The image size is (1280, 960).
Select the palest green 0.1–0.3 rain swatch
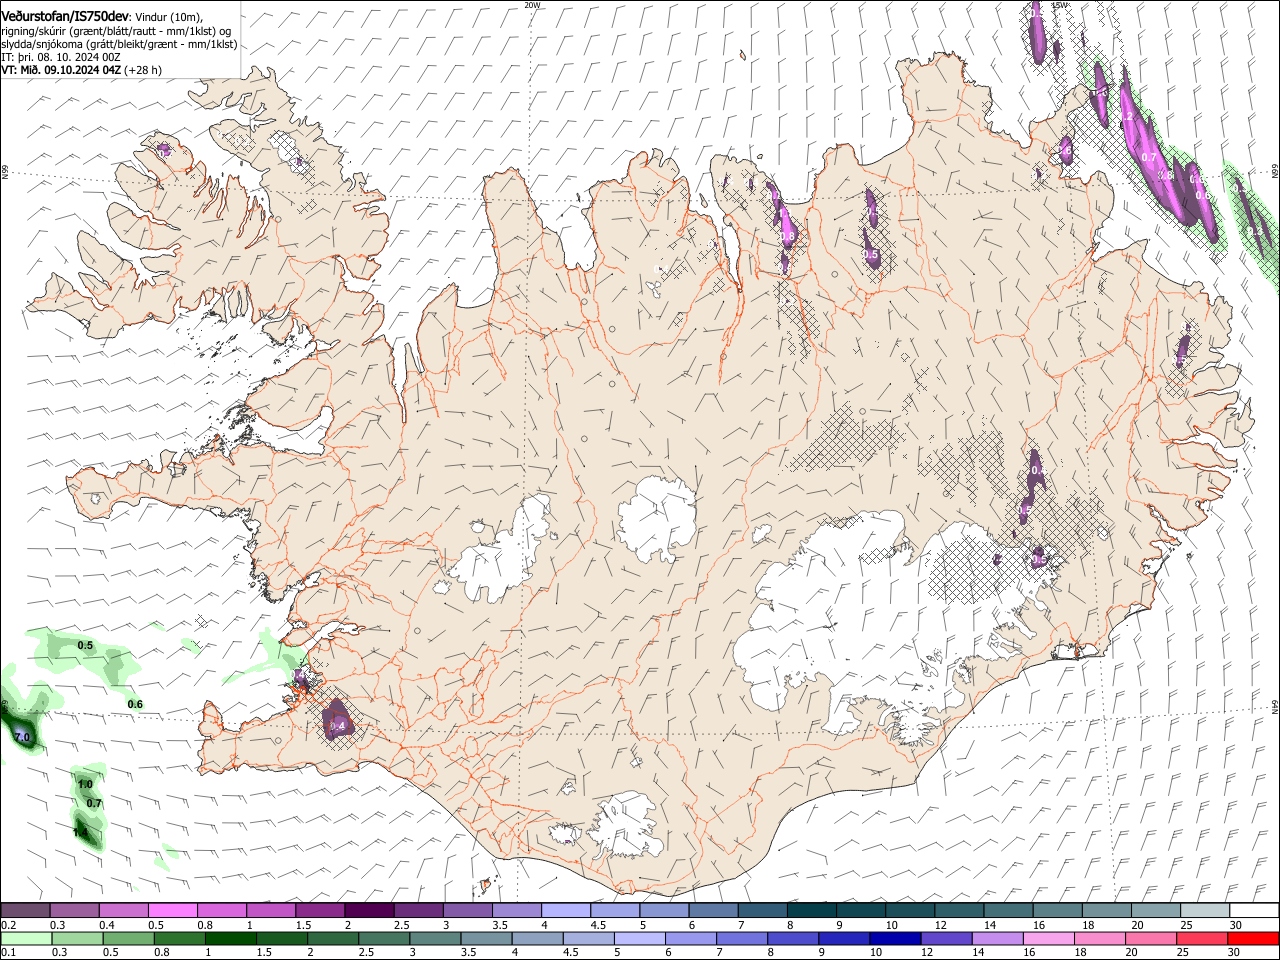click(x=25, y=939)
